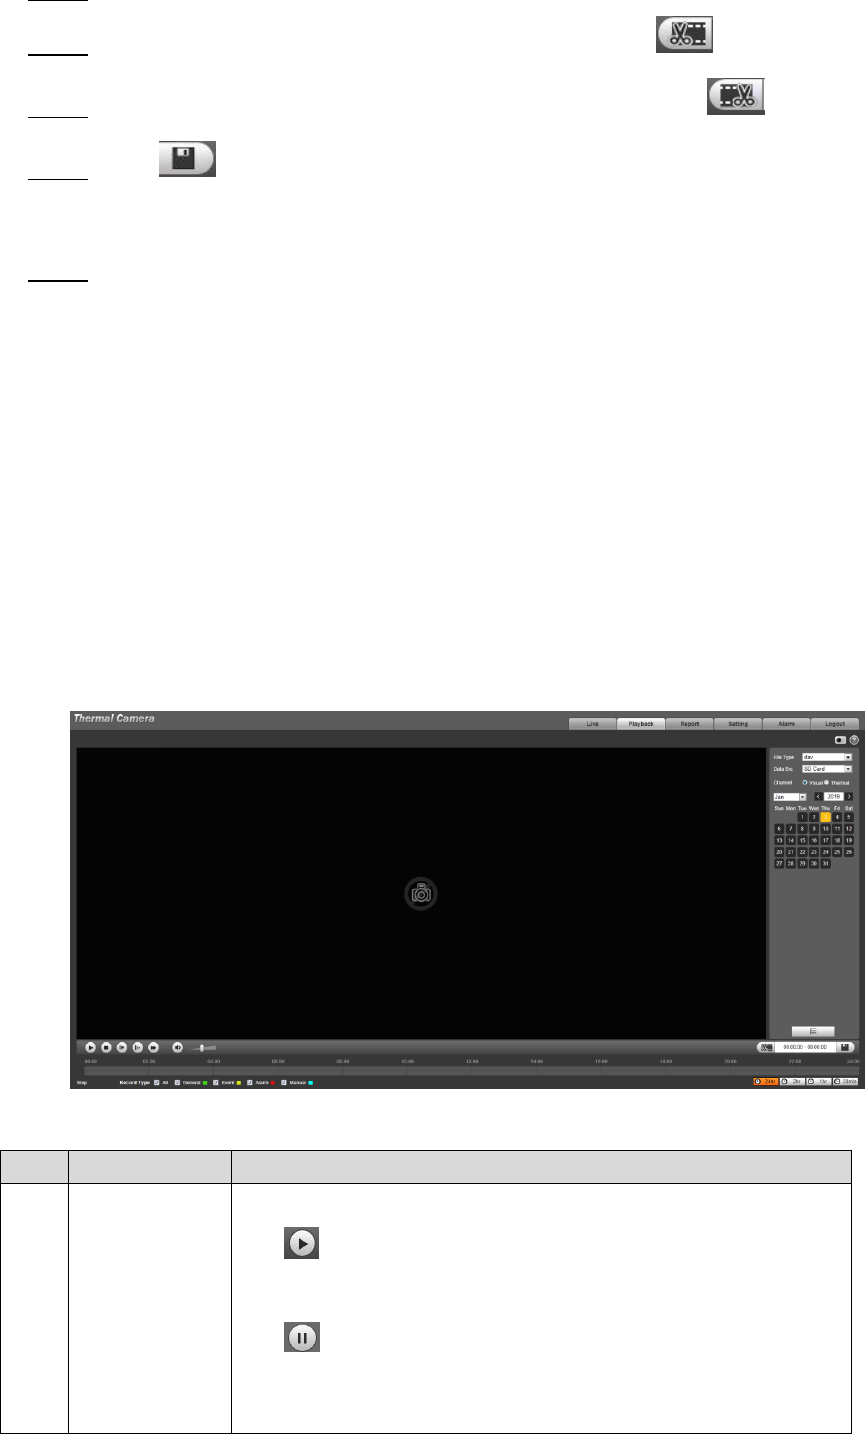The height and width of the screenshot is (1434, 865).
Task: Open the Alarm tab
Action: [787, 723]
